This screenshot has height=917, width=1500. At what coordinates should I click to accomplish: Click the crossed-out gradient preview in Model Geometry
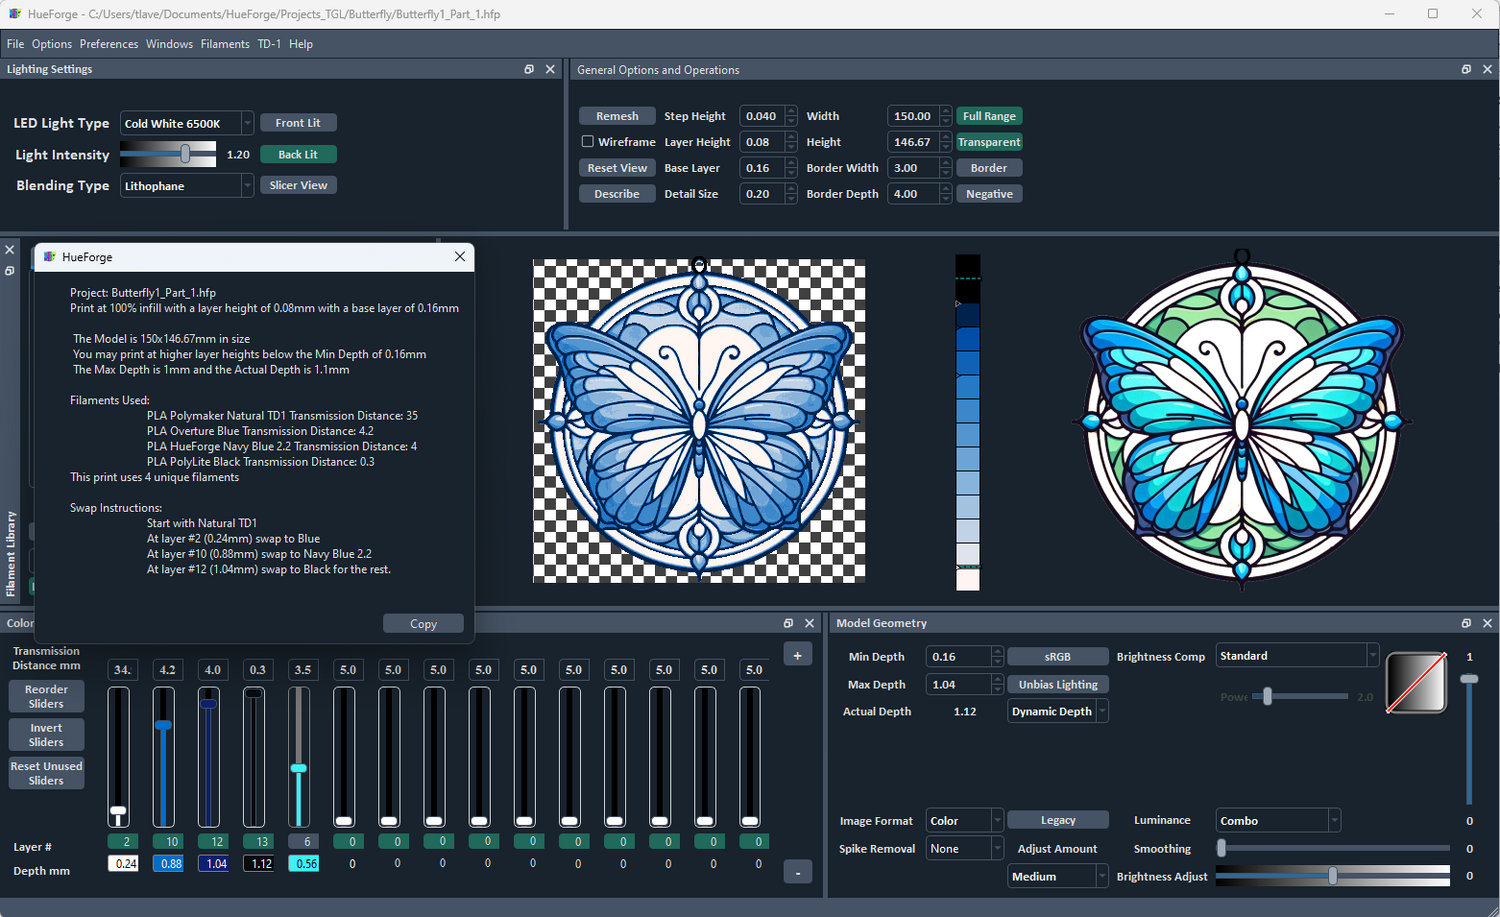click(x=1416, y=684)
